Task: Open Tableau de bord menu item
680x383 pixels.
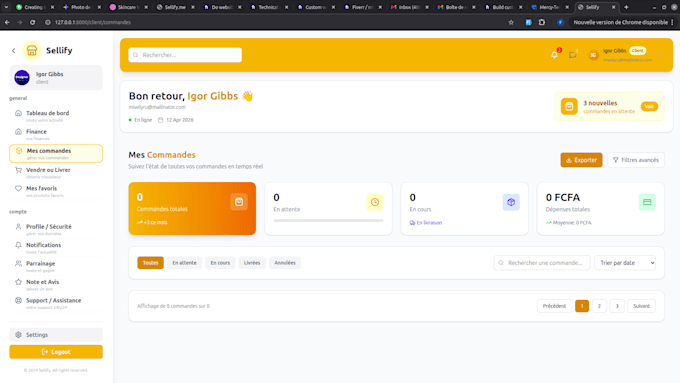Action: (56, 116)
